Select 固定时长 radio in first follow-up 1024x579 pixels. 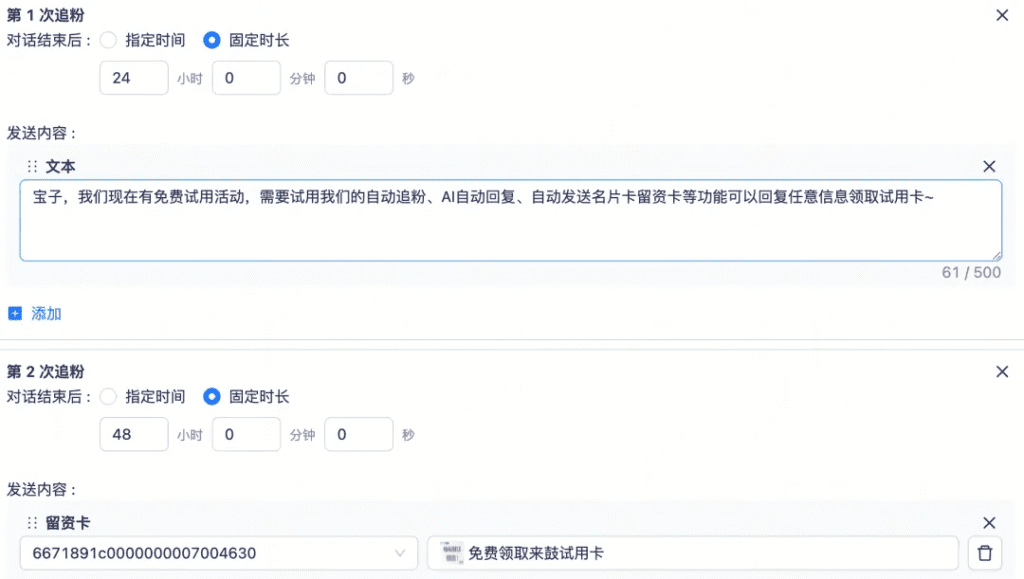tap(211, 40)
